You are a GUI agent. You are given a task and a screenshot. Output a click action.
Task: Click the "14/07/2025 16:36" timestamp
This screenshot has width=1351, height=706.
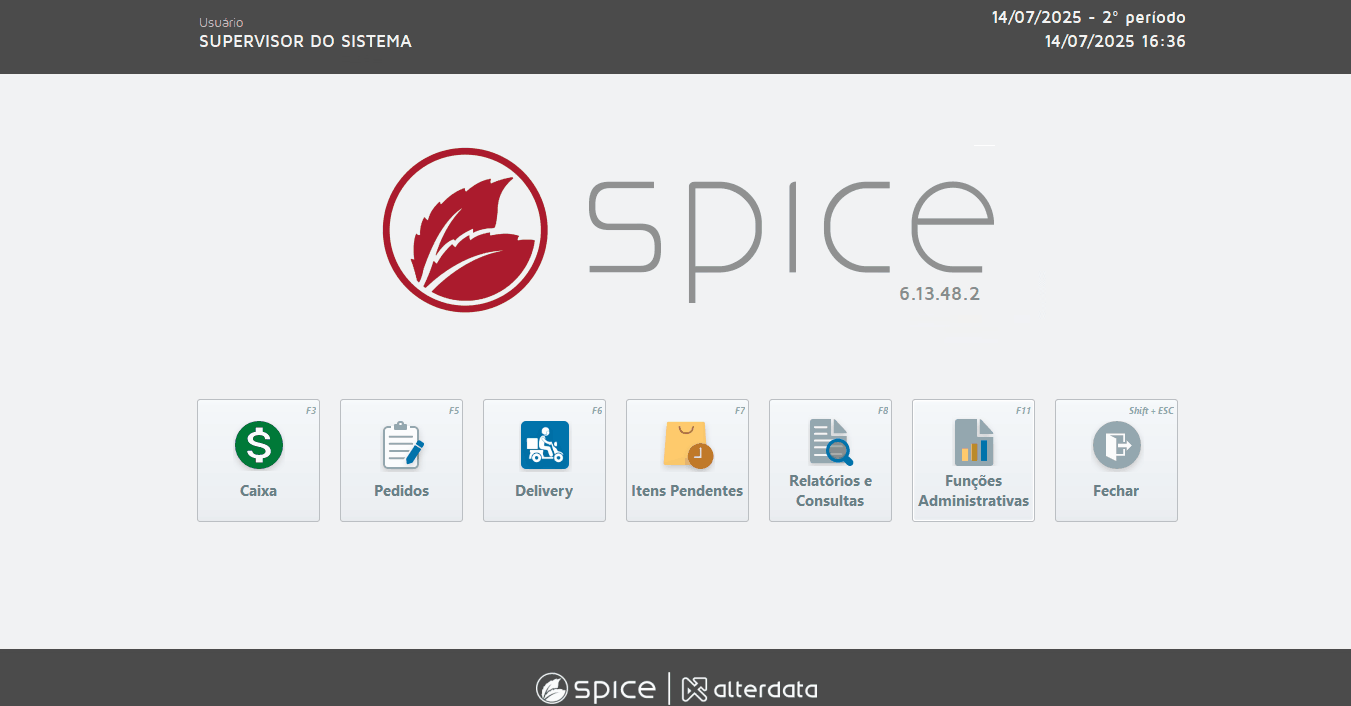coord(1115,42)
